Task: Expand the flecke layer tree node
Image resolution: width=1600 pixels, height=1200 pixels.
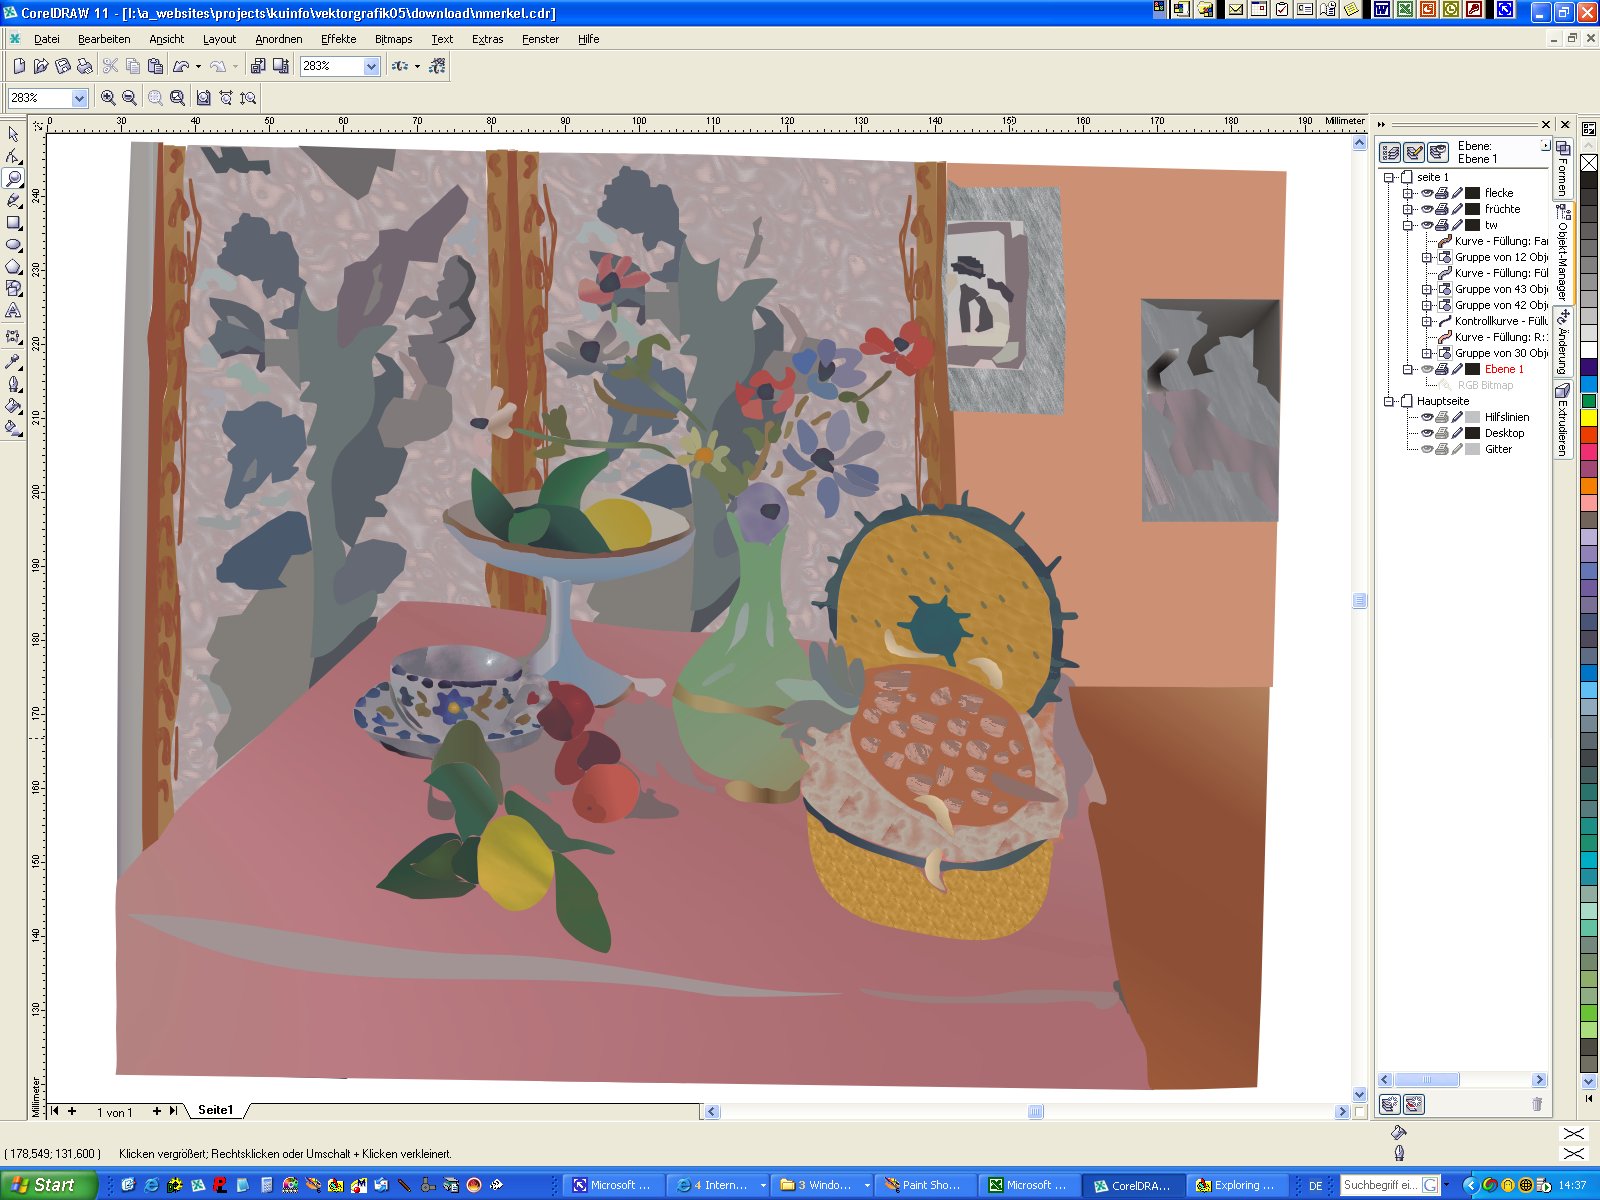Action: coord(1408,193)
